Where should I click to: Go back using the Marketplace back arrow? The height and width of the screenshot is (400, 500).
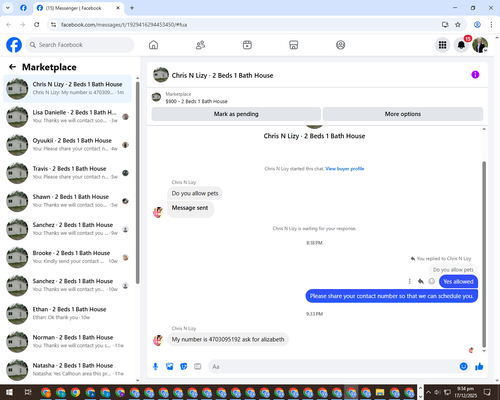point(12,67)
